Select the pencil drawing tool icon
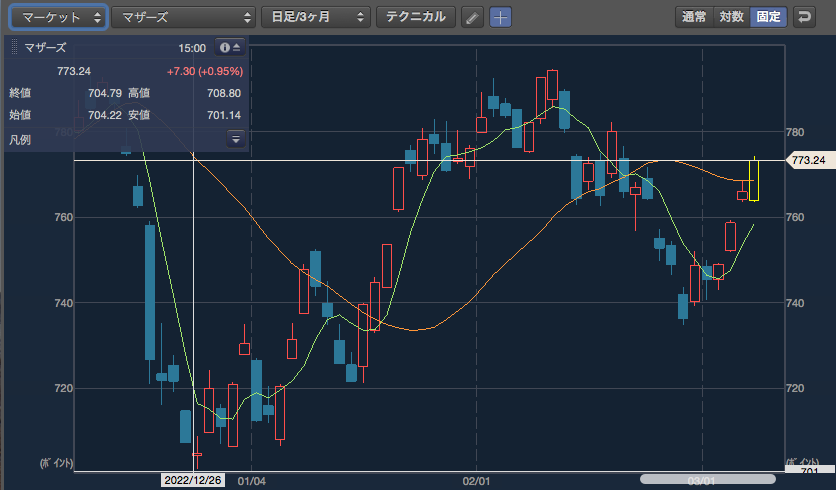Viewport: 836px width, 490px height. [x=472, y=18]
